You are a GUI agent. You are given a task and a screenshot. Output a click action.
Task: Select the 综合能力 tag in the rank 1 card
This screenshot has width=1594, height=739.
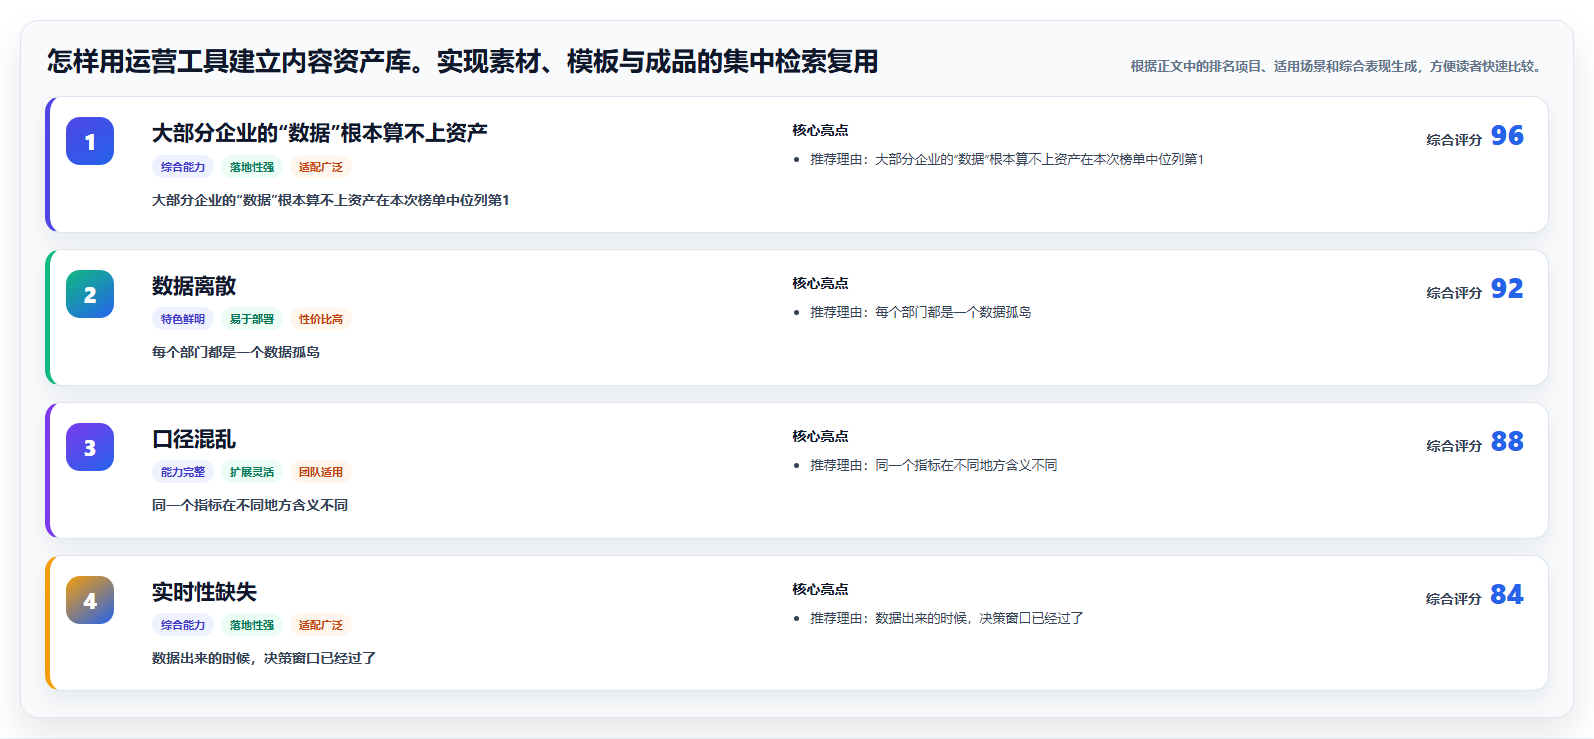pos(183,167)
